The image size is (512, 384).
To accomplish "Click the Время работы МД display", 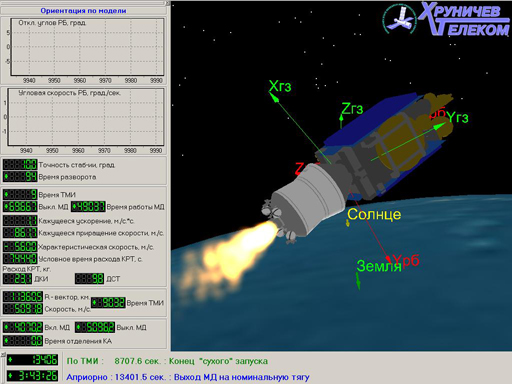I will (x=88, y=207).
